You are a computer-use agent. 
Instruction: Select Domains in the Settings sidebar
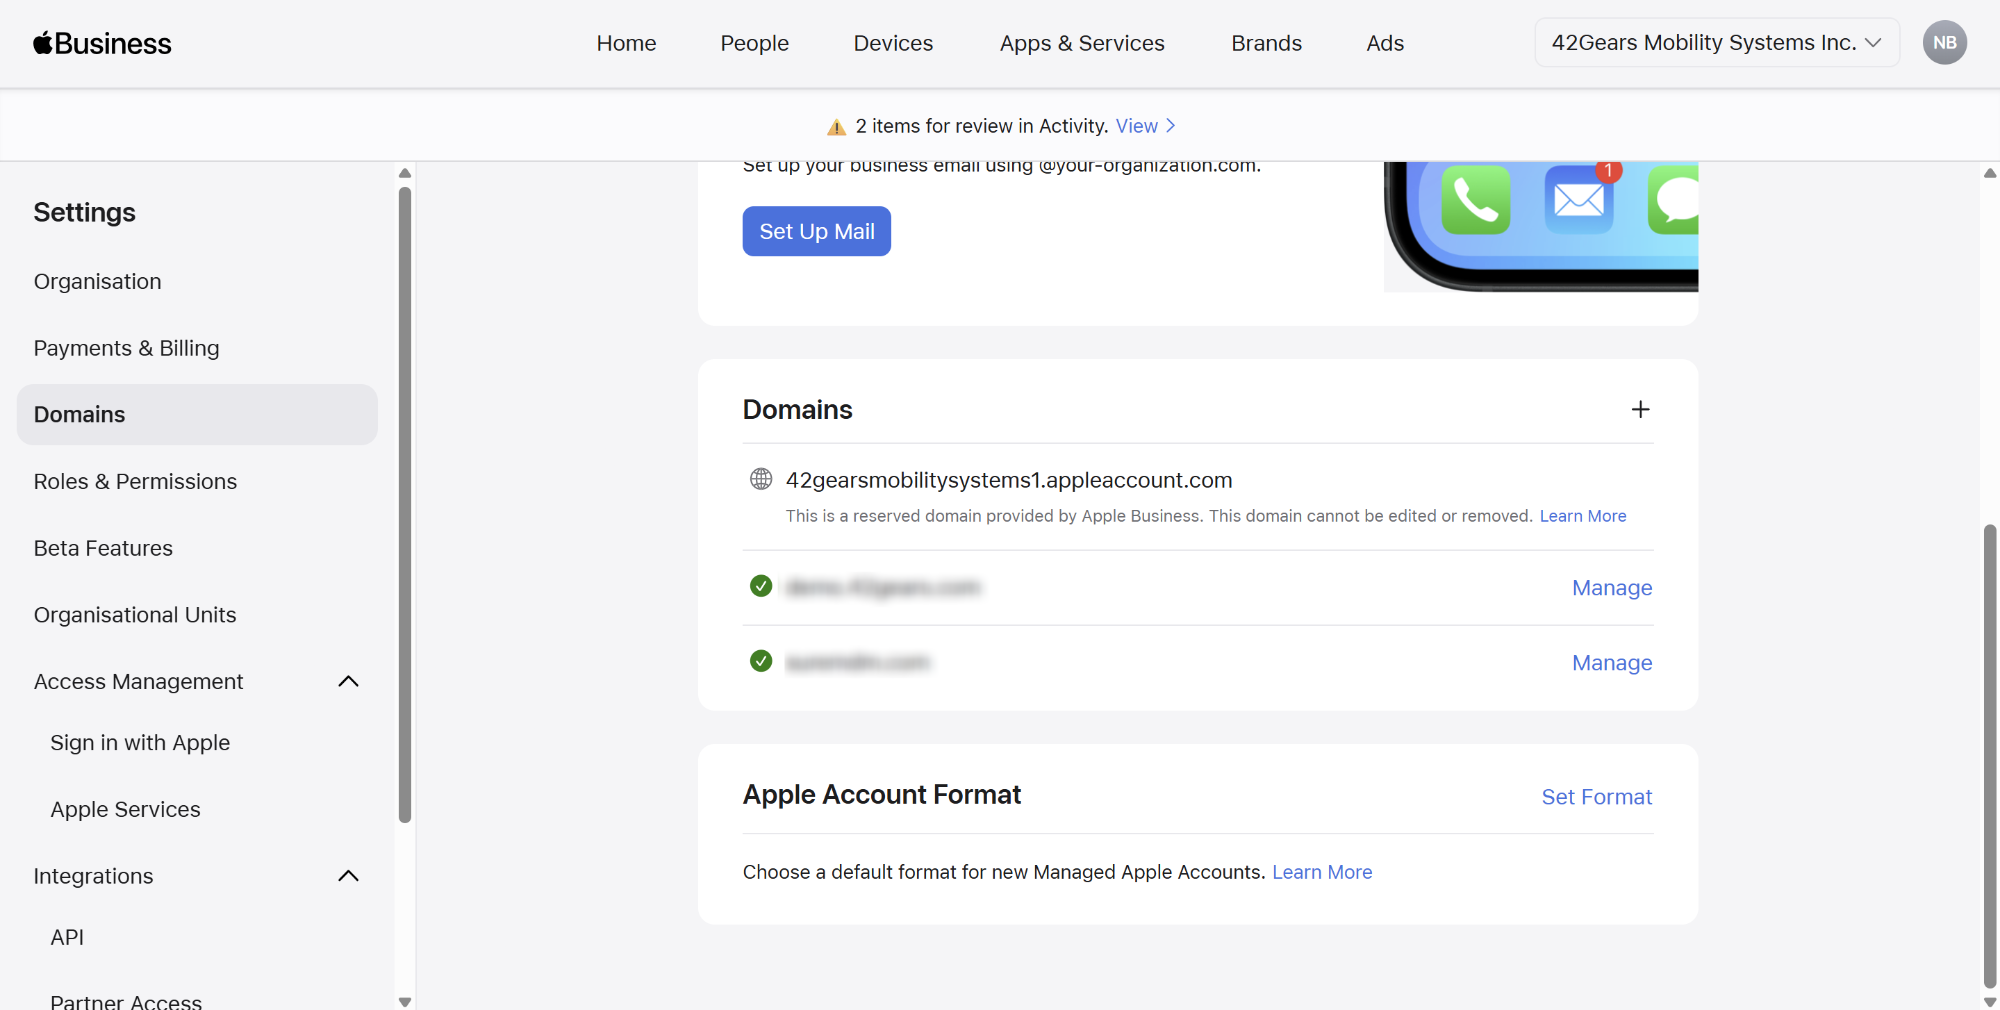(x=197, y=414)
